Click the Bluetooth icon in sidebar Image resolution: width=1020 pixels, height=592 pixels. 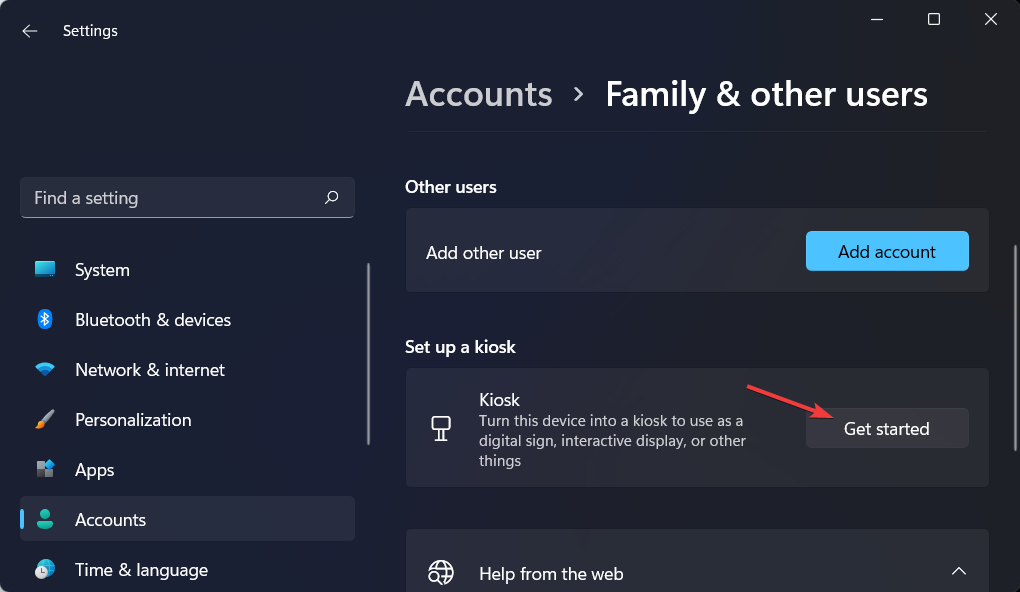[45, 320]
